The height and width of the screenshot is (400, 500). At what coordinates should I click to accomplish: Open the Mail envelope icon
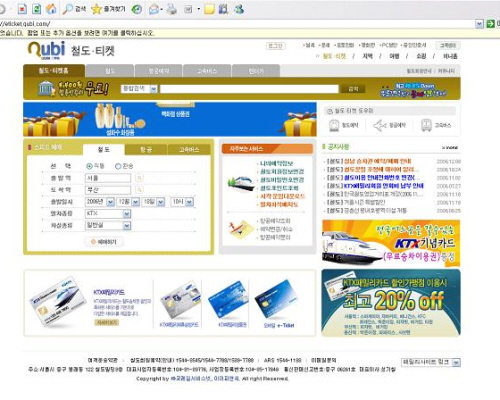click(154, 9)
